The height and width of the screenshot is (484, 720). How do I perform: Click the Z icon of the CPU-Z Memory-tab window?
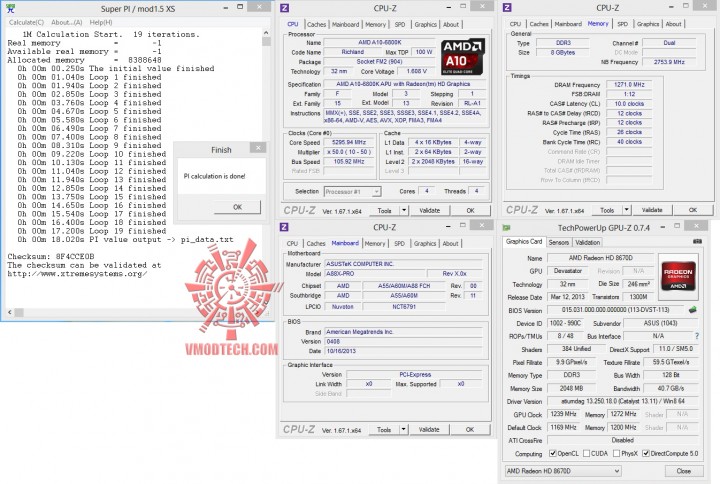pos(507,7)
